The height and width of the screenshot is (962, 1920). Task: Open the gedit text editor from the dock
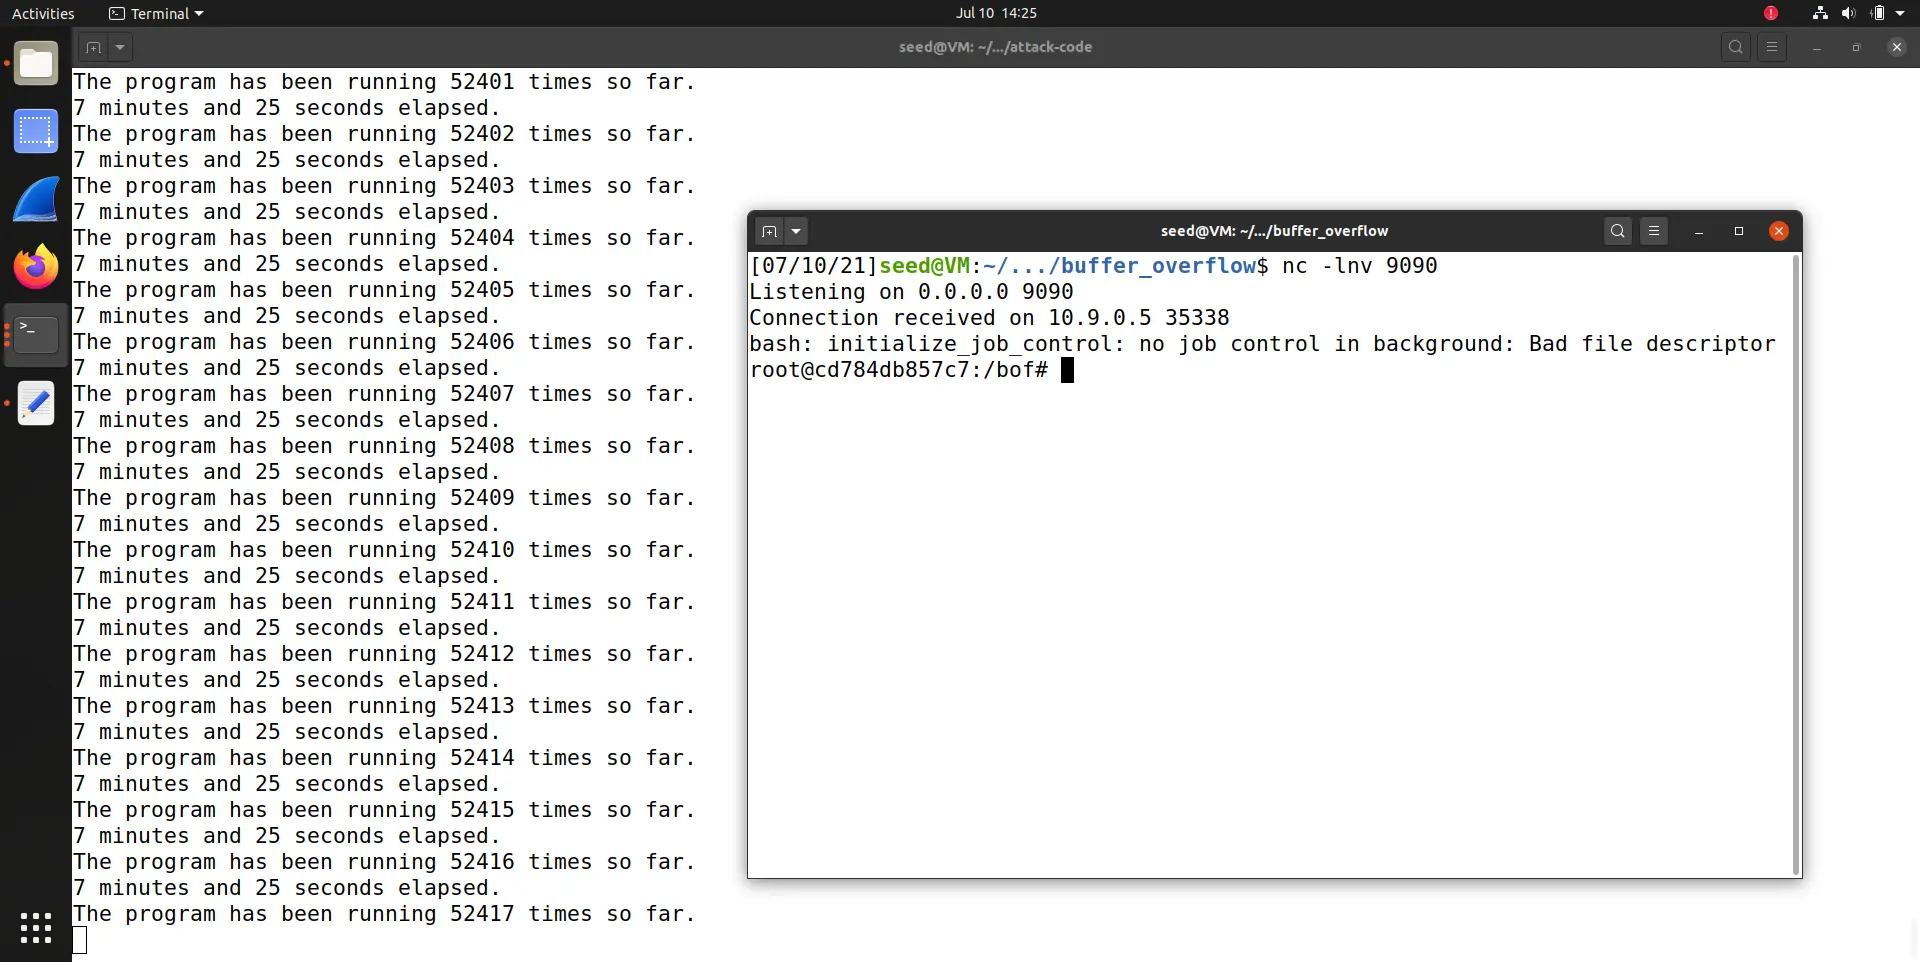(x=36, y=404)
